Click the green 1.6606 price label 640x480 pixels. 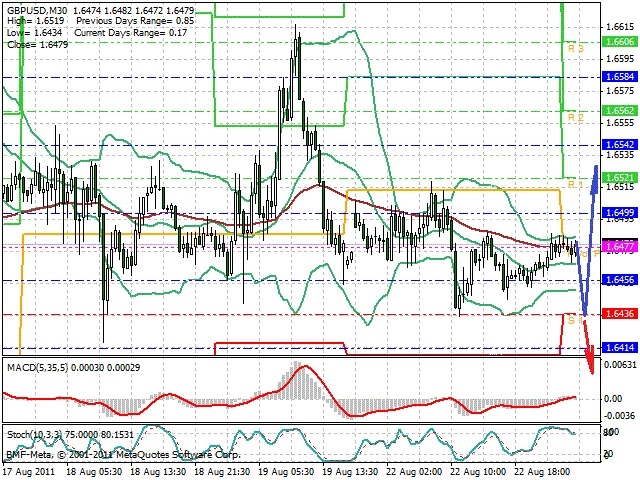[x=620, y=42]
